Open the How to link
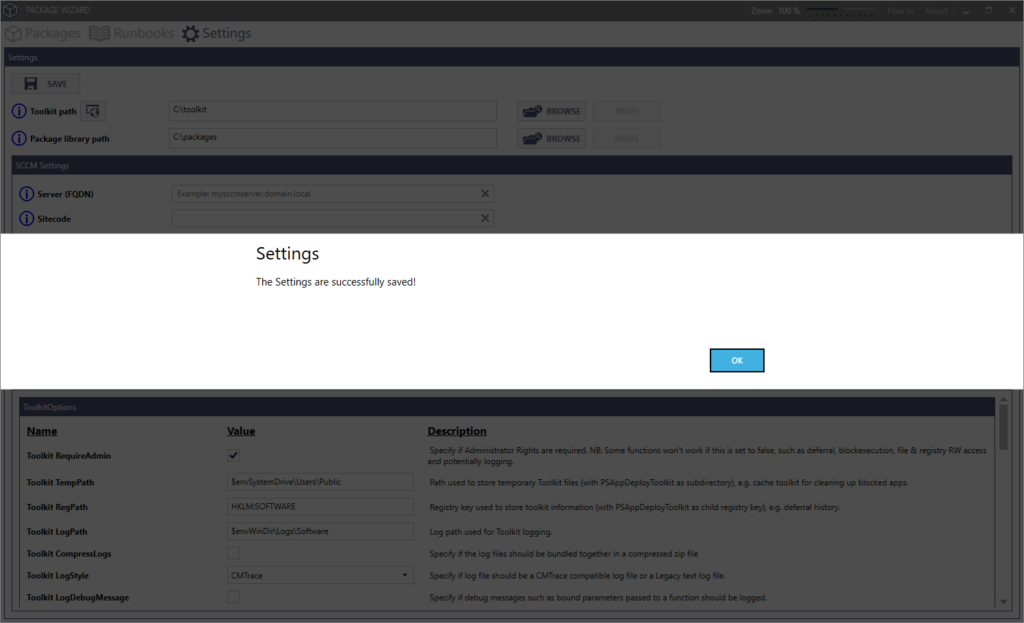 click(901, 11)
